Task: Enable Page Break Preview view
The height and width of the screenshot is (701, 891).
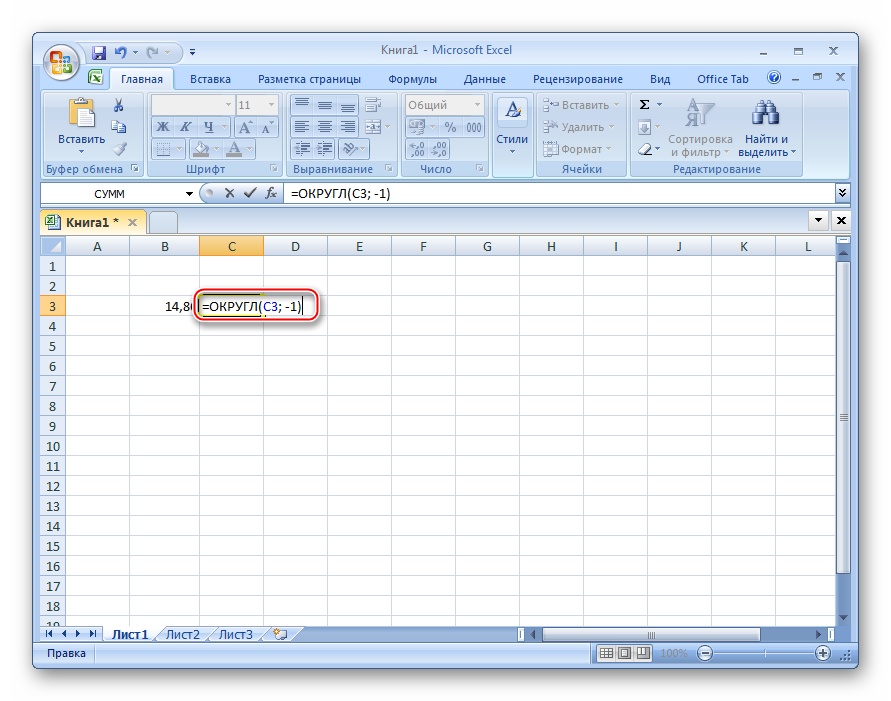Action: [x=644, y=653]
